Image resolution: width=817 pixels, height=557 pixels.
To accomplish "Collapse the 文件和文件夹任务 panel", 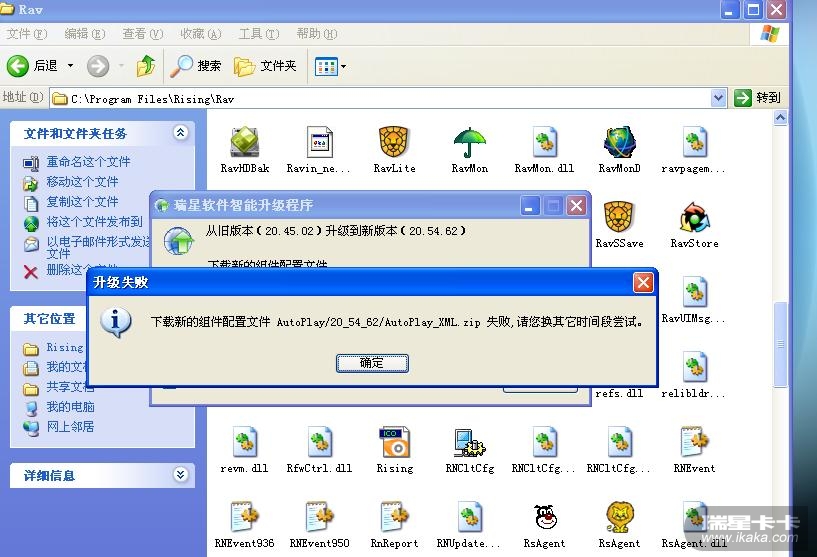I will (180, 133).
